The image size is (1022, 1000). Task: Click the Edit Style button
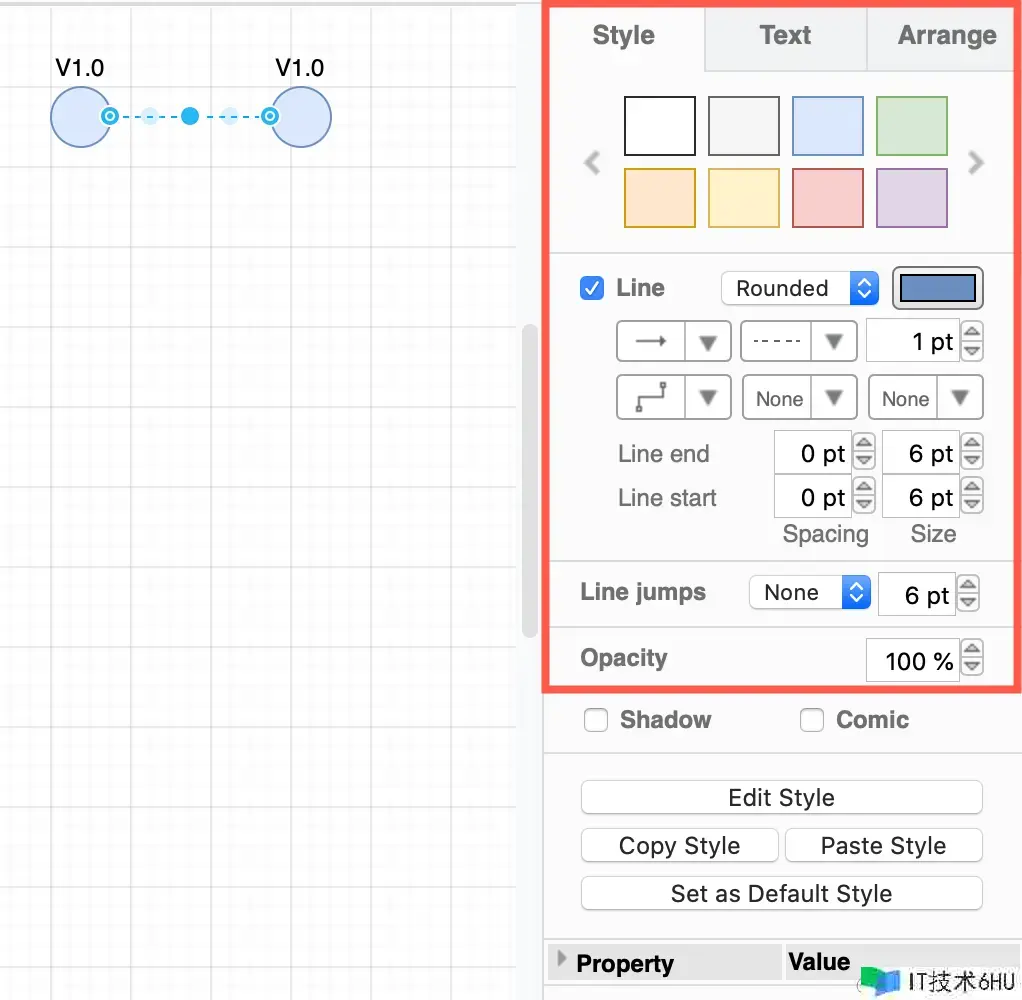pos(781,798)
